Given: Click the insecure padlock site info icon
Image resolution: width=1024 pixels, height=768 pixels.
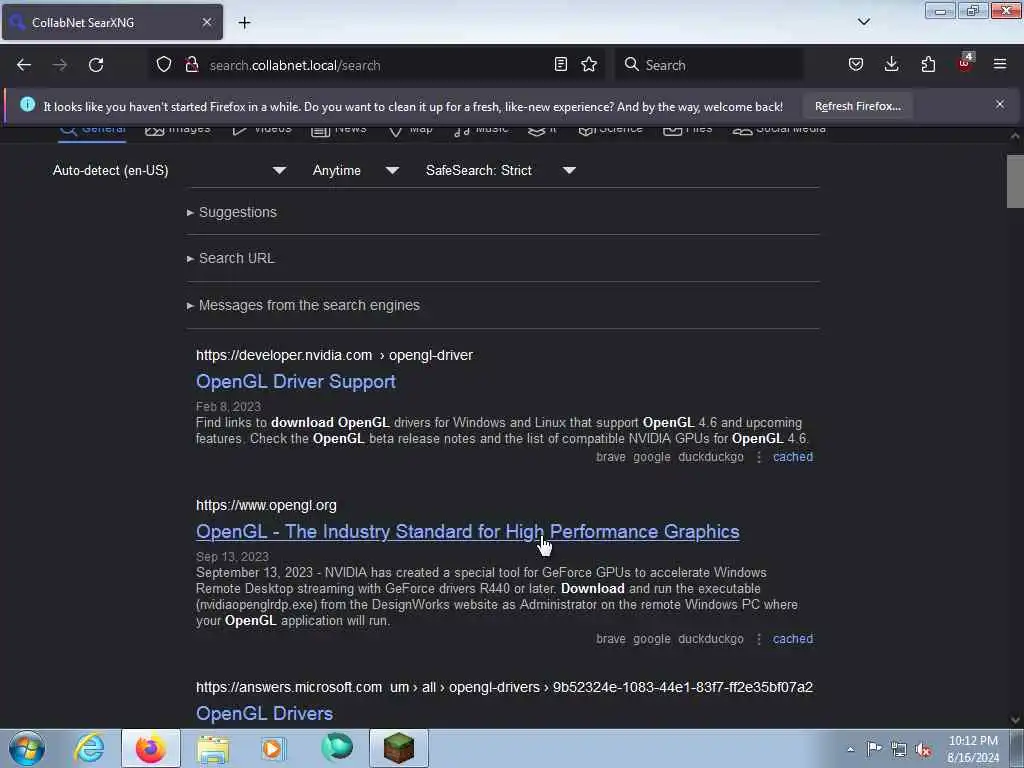Looking at the screenshot, I should click(192, 64).
